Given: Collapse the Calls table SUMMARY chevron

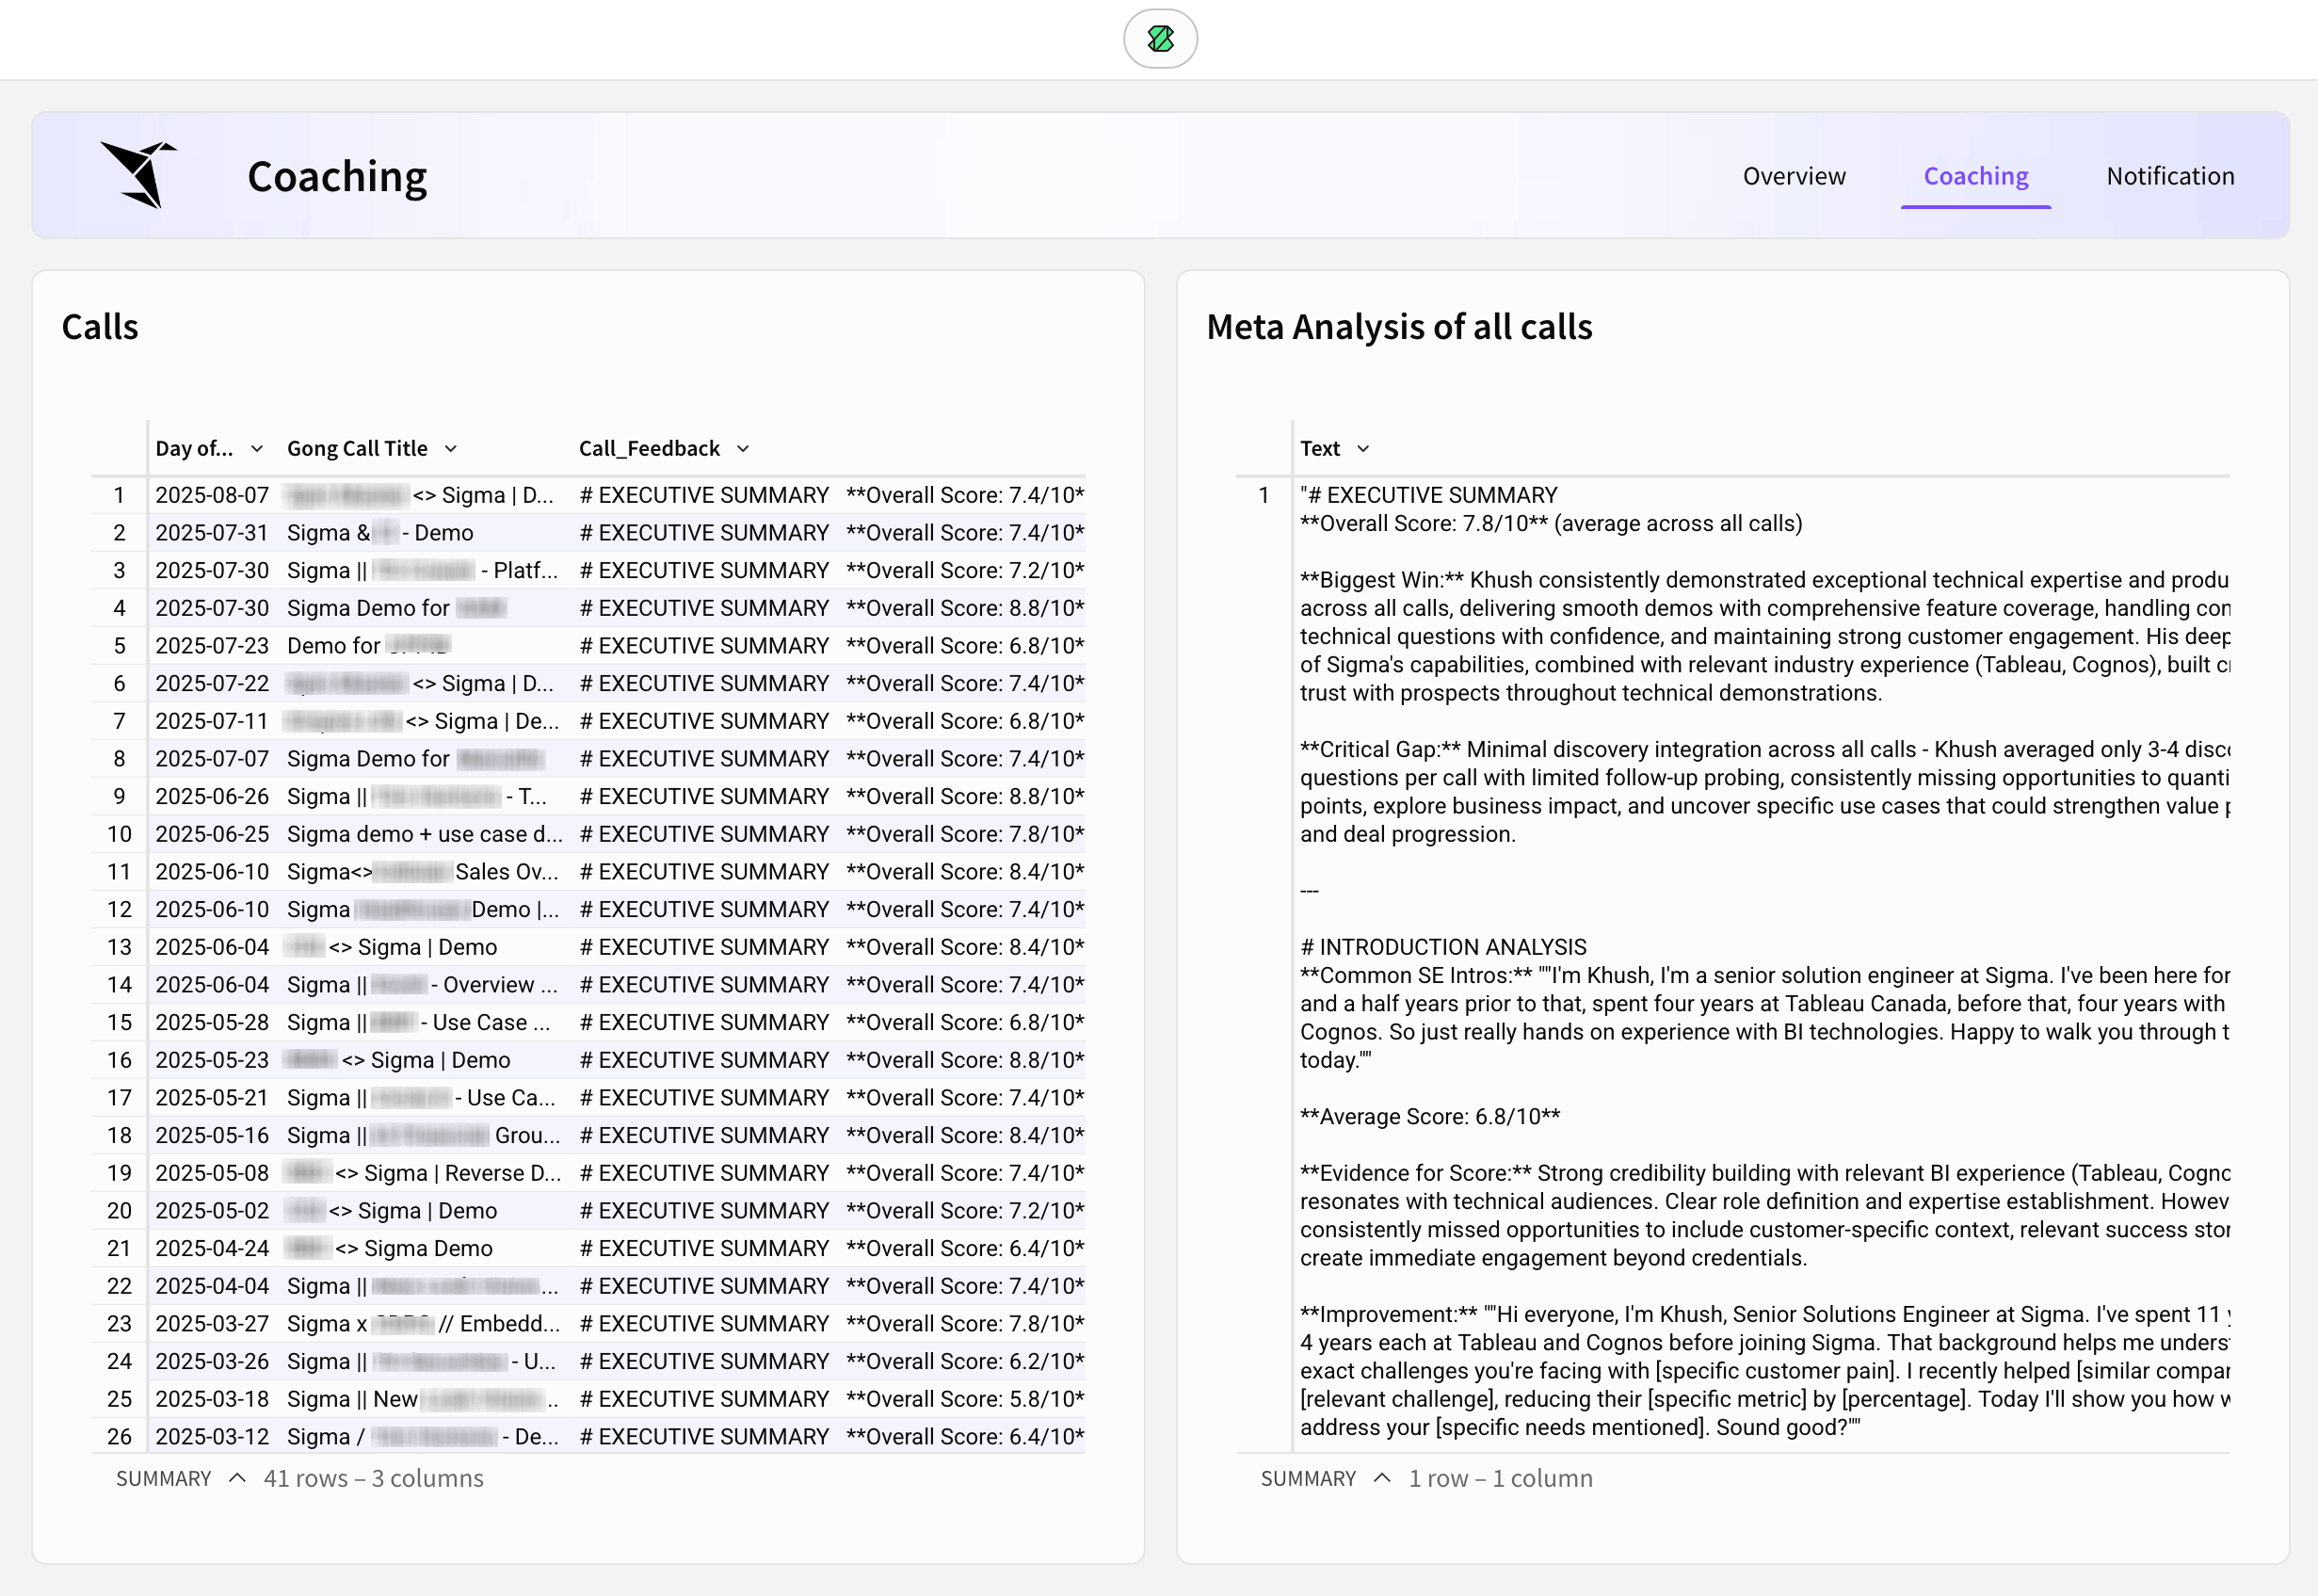Looking at the screenshot, I should [237, 1478].
